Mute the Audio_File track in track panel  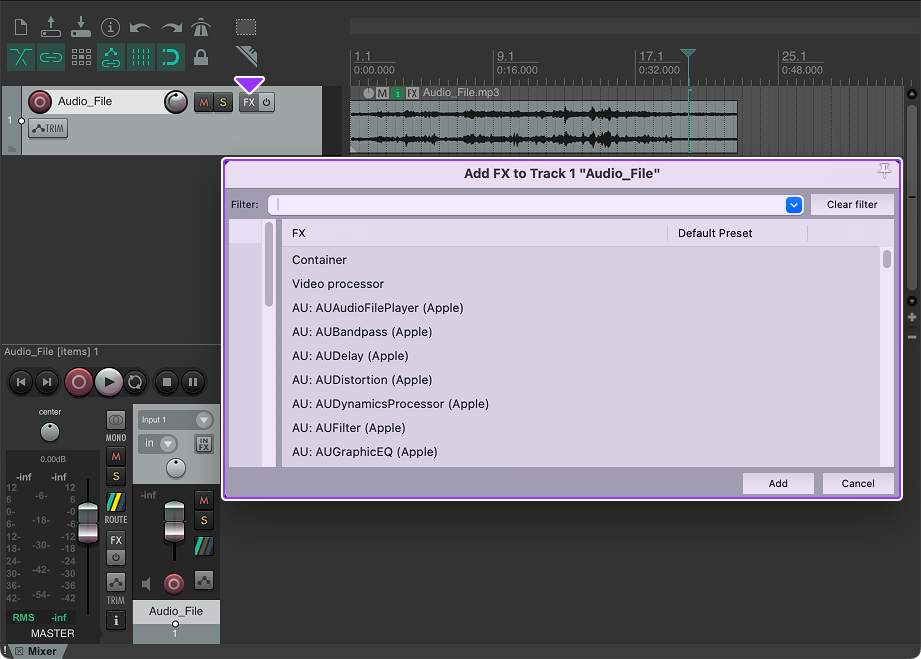tap(204, 103)
